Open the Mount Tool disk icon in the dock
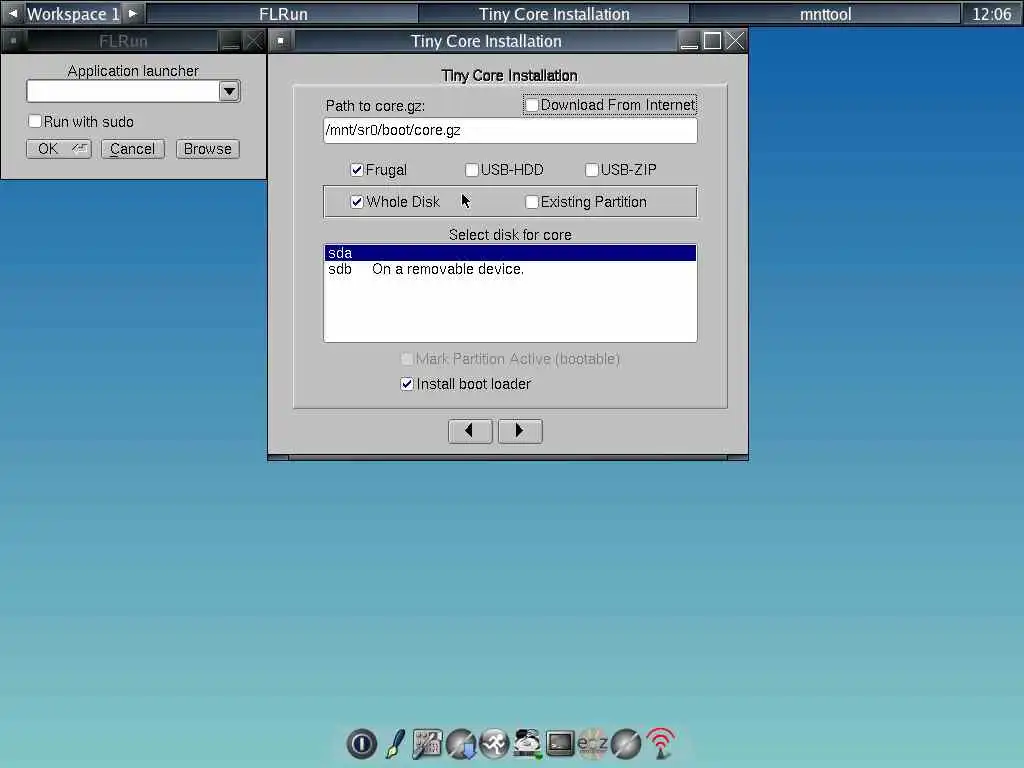The image size is (1024, 768). pyautogui.click(x=527, y=743)
